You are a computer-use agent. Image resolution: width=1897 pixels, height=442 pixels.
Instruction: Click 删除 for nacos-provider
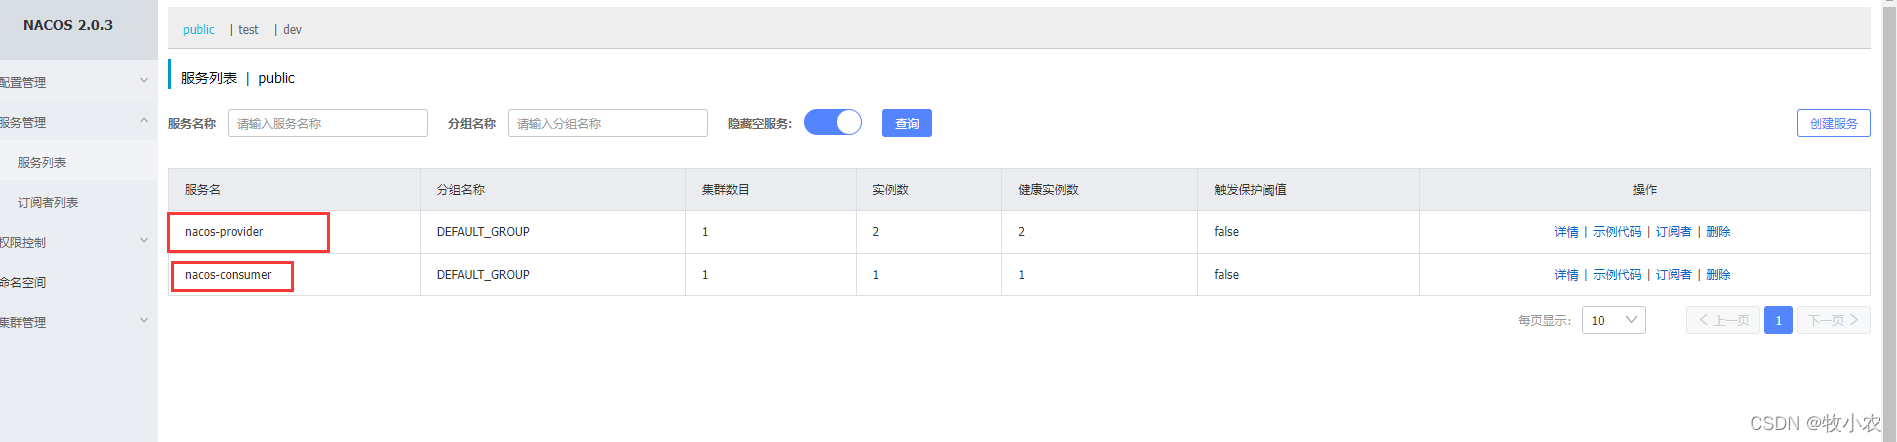(1718, 232)
